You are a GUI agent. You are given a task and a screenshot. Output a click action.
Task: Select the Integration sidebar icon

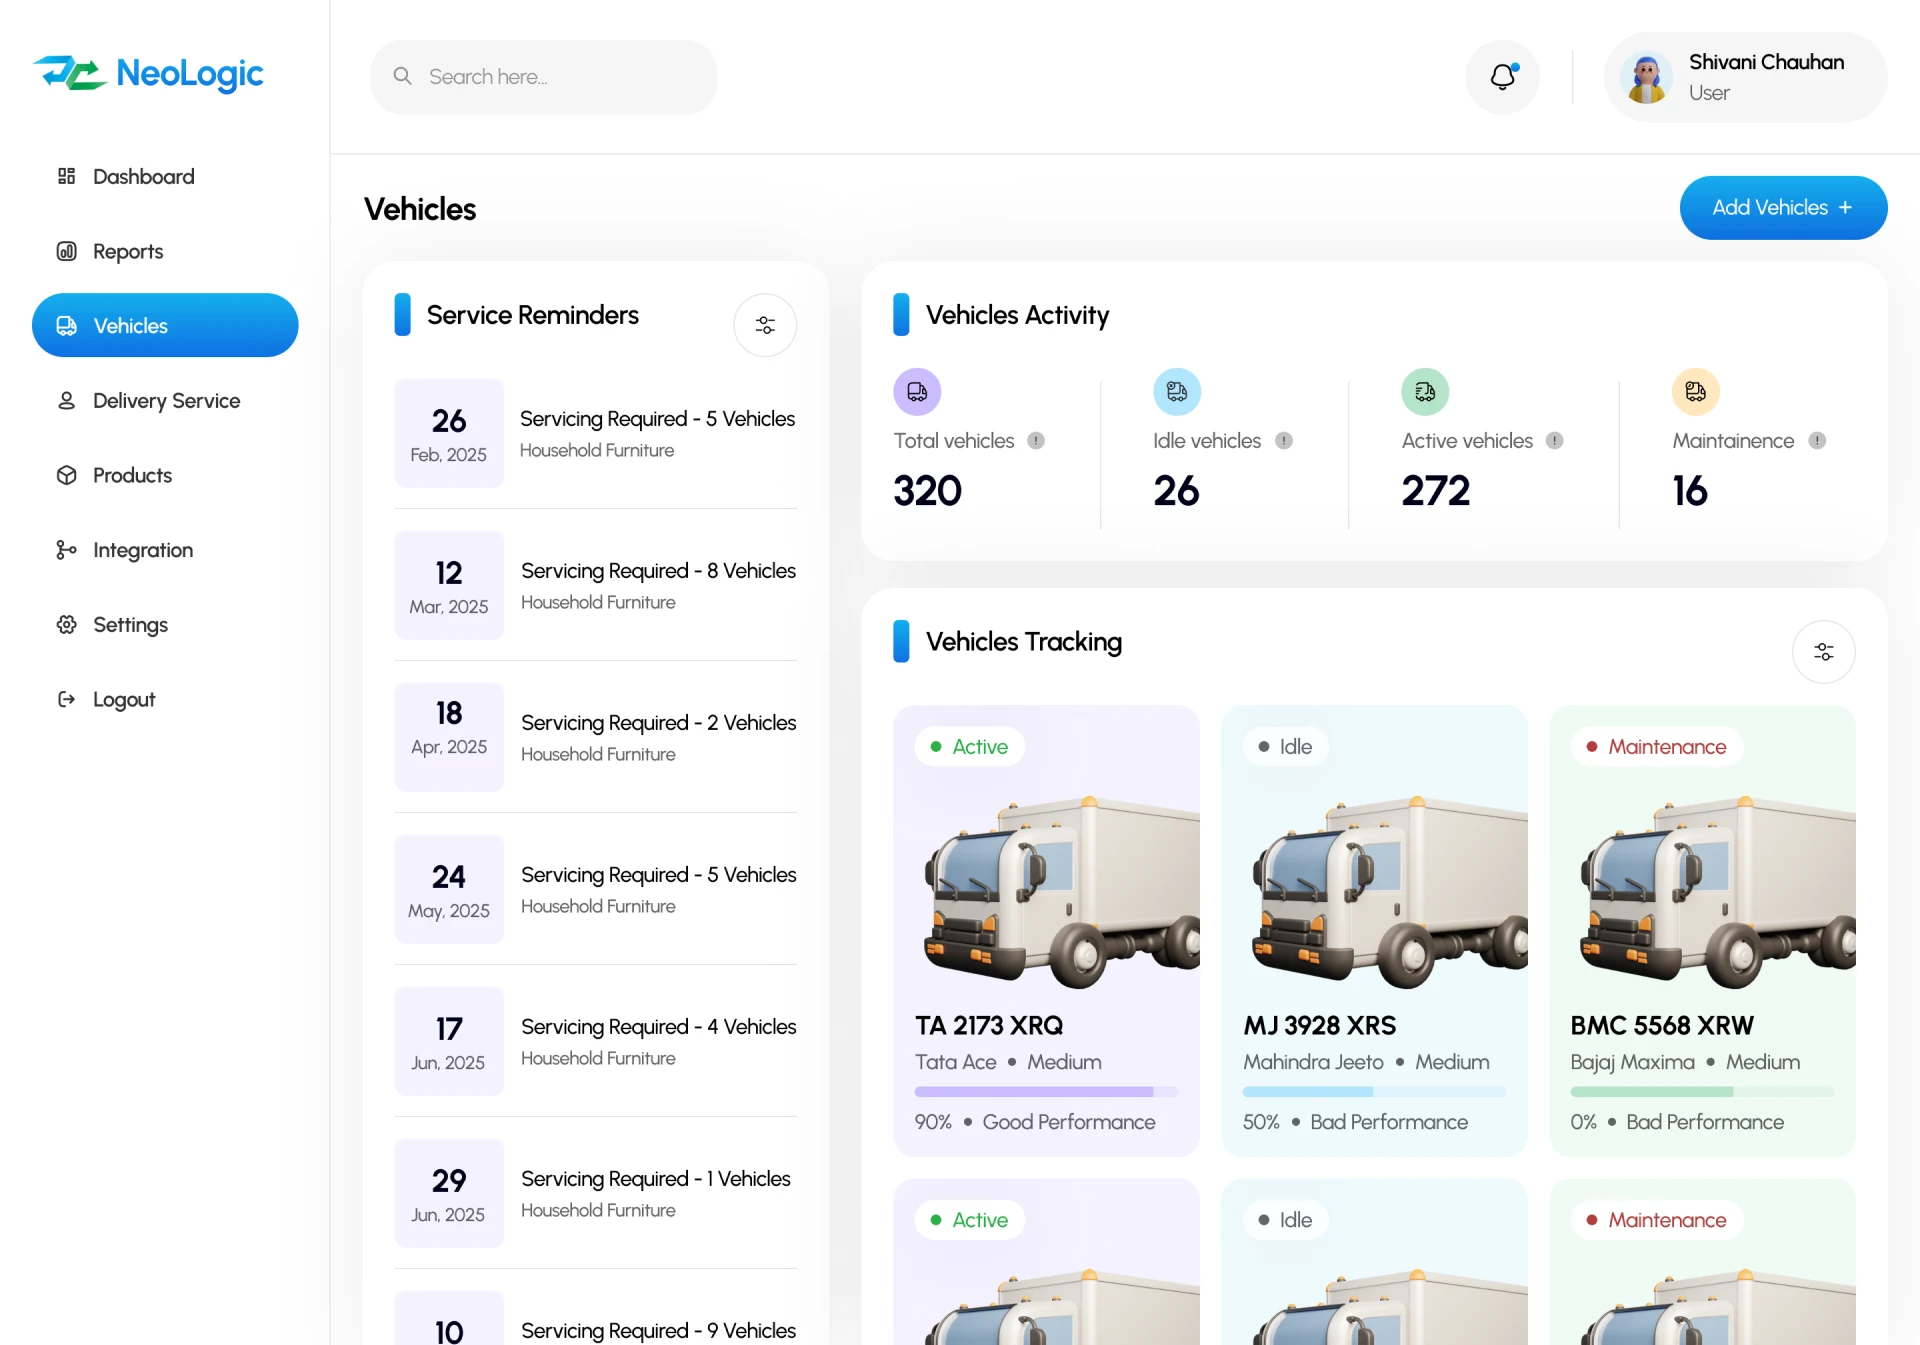[x=66, y=549]
